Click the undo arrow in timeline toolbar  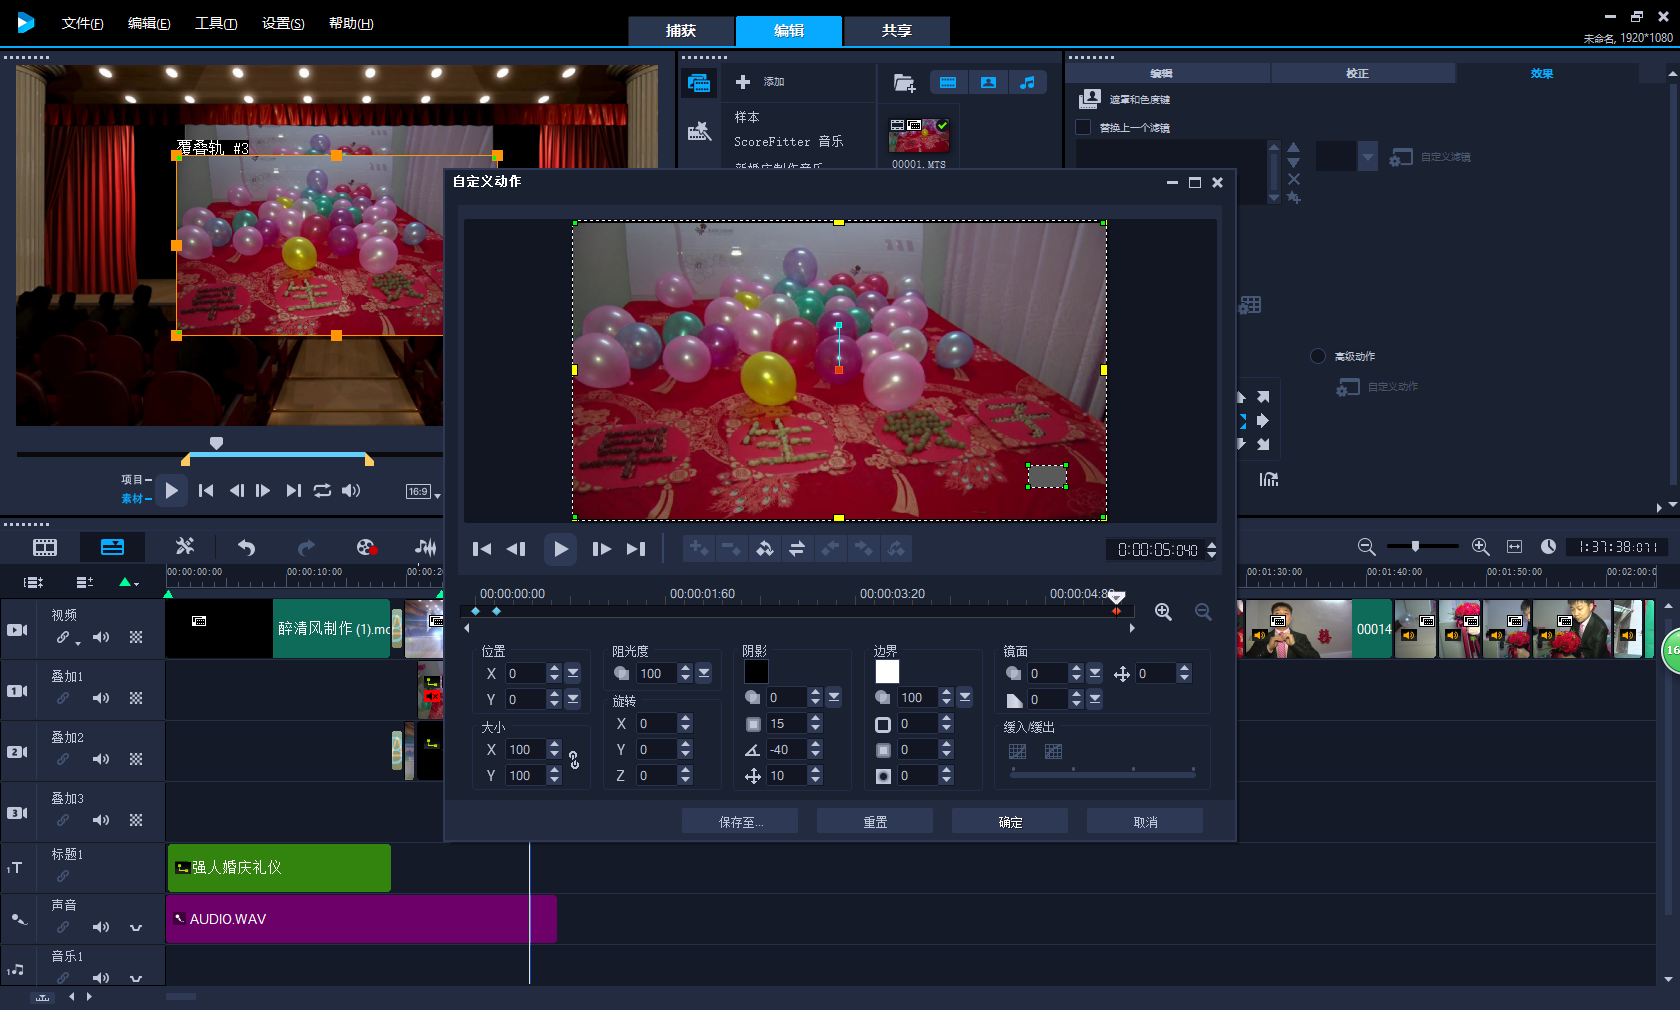click(x=246, y=547)
